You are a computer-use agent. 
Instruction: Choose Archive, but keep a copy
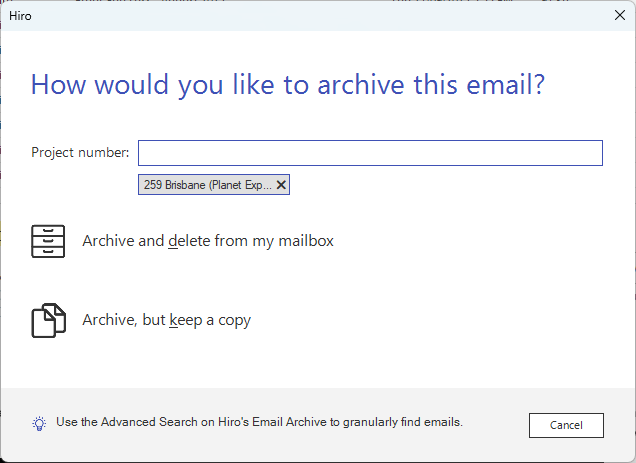(166, 321)
